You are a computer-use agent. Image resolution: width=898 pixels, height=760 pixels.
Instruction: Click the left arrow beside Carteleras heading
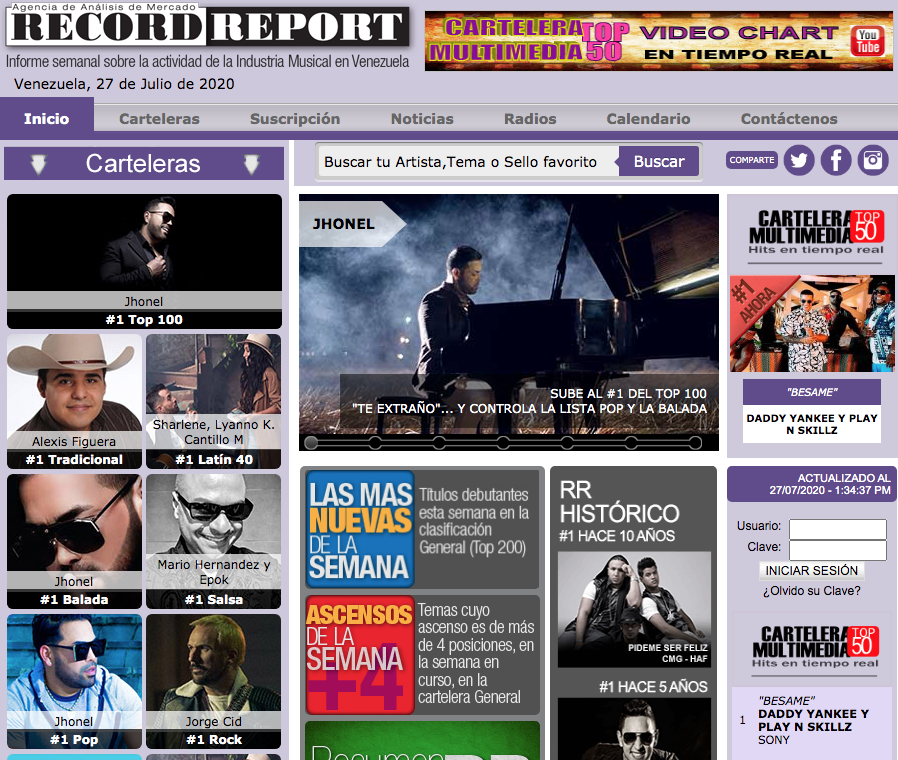point(38,164)
